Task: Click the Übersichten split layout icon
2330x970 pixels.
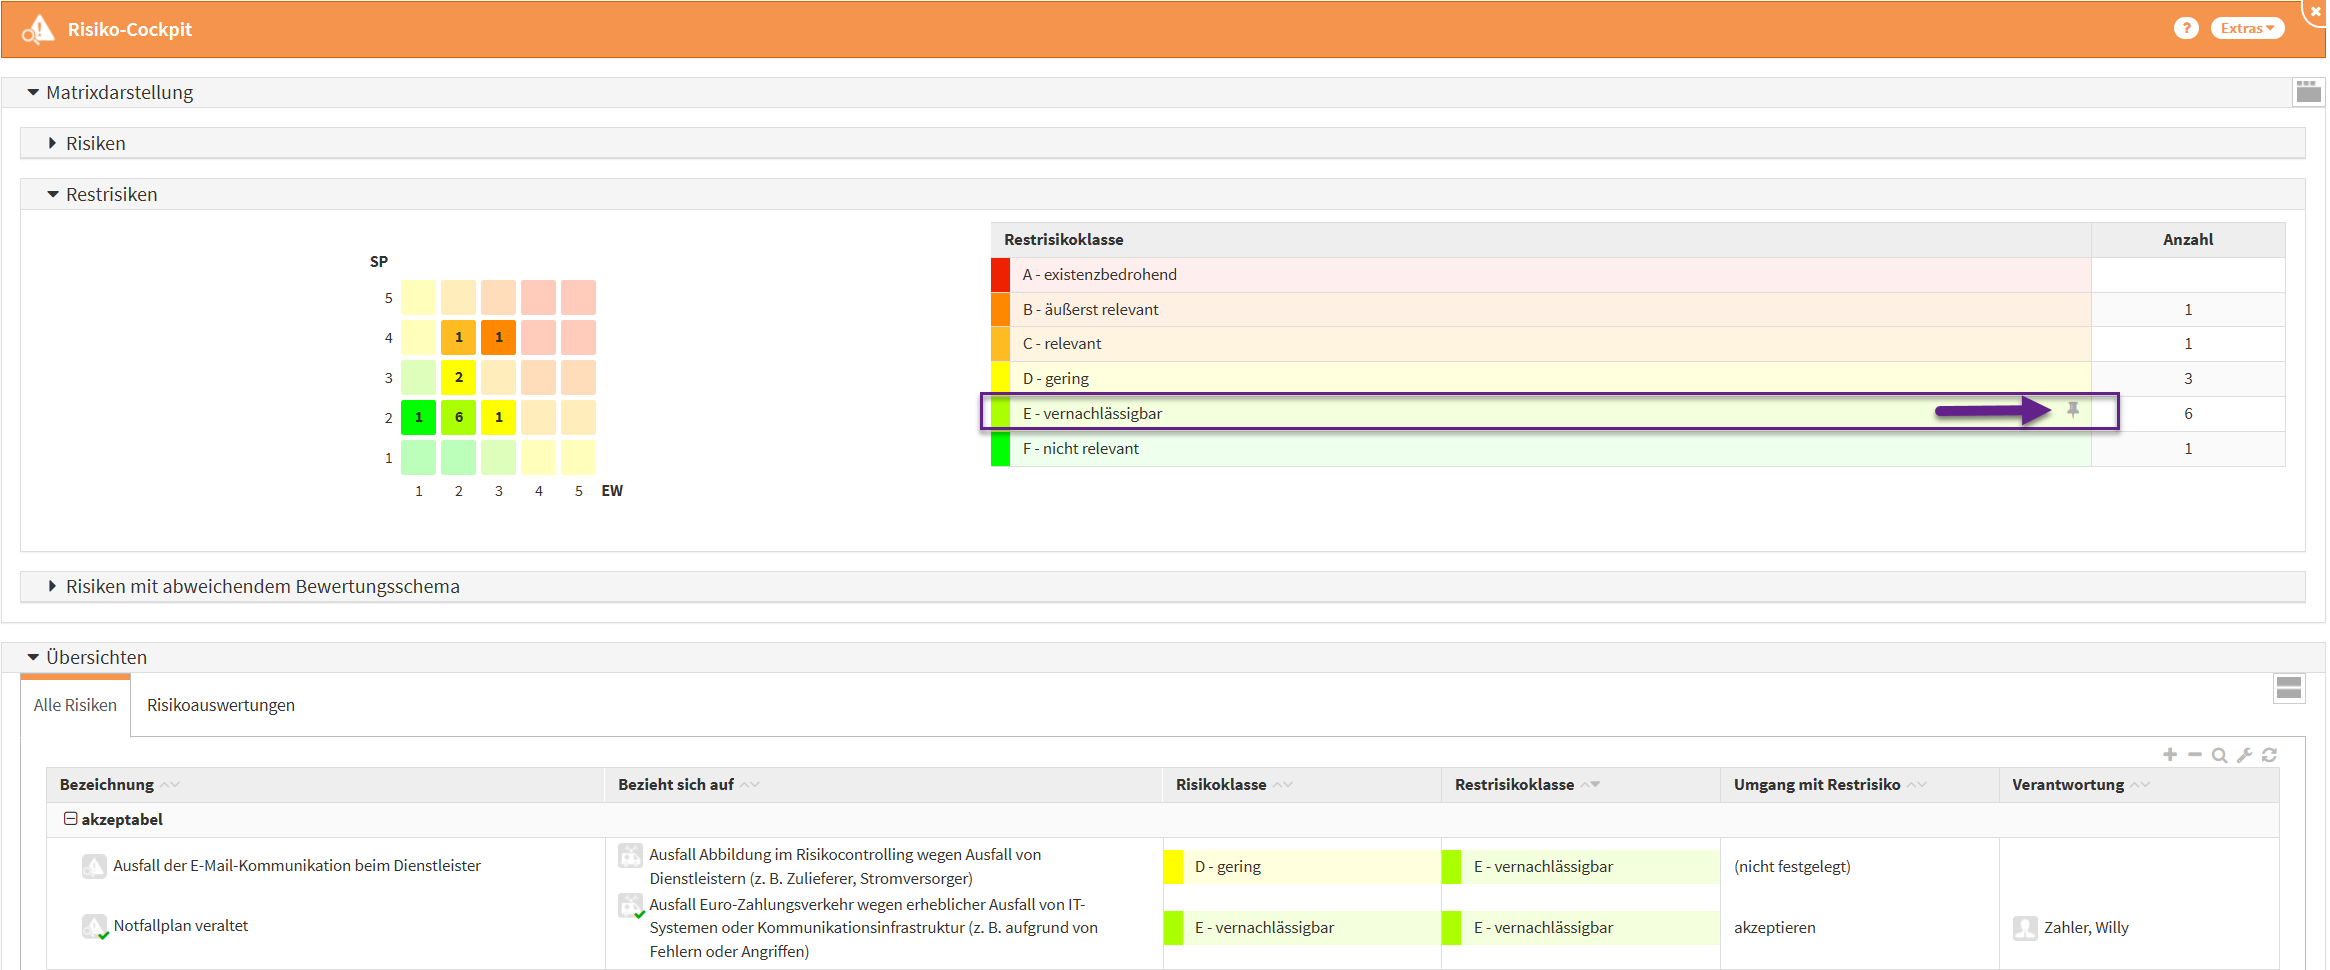Action: pos(2288,688)
